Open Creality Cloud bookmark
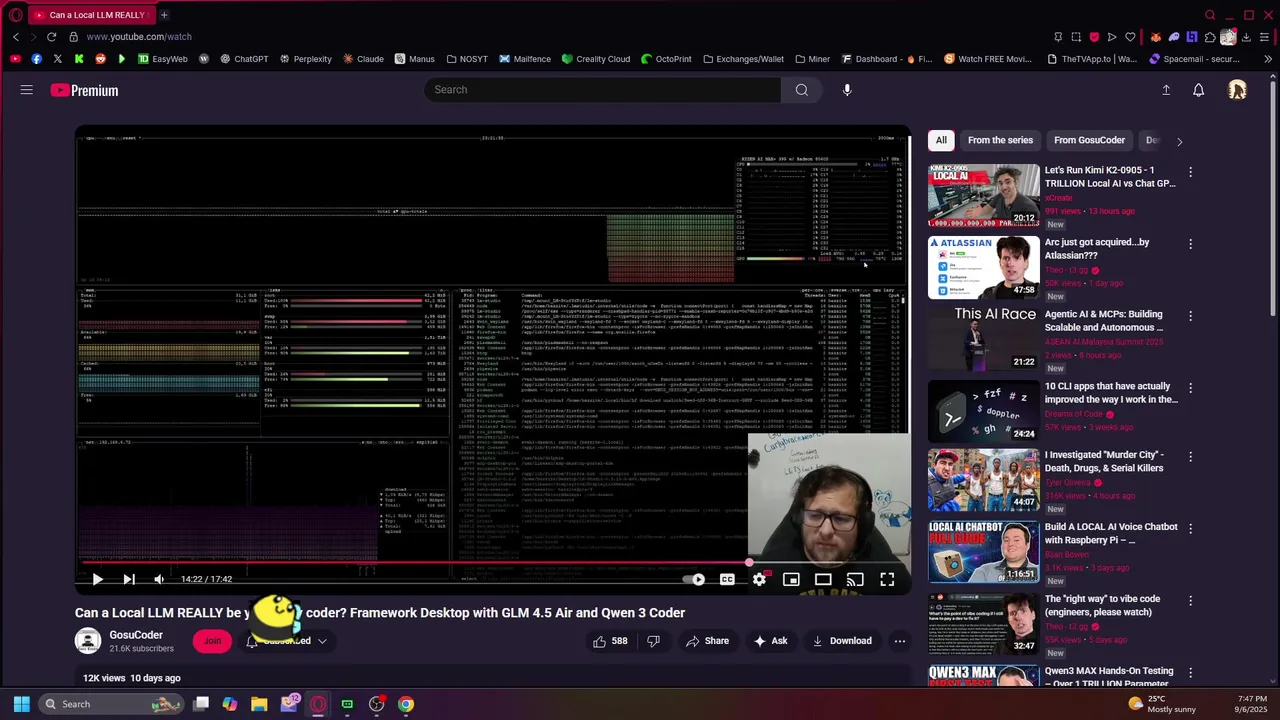This screenshot has width=1280, height=720. click(x=596, y=59)
